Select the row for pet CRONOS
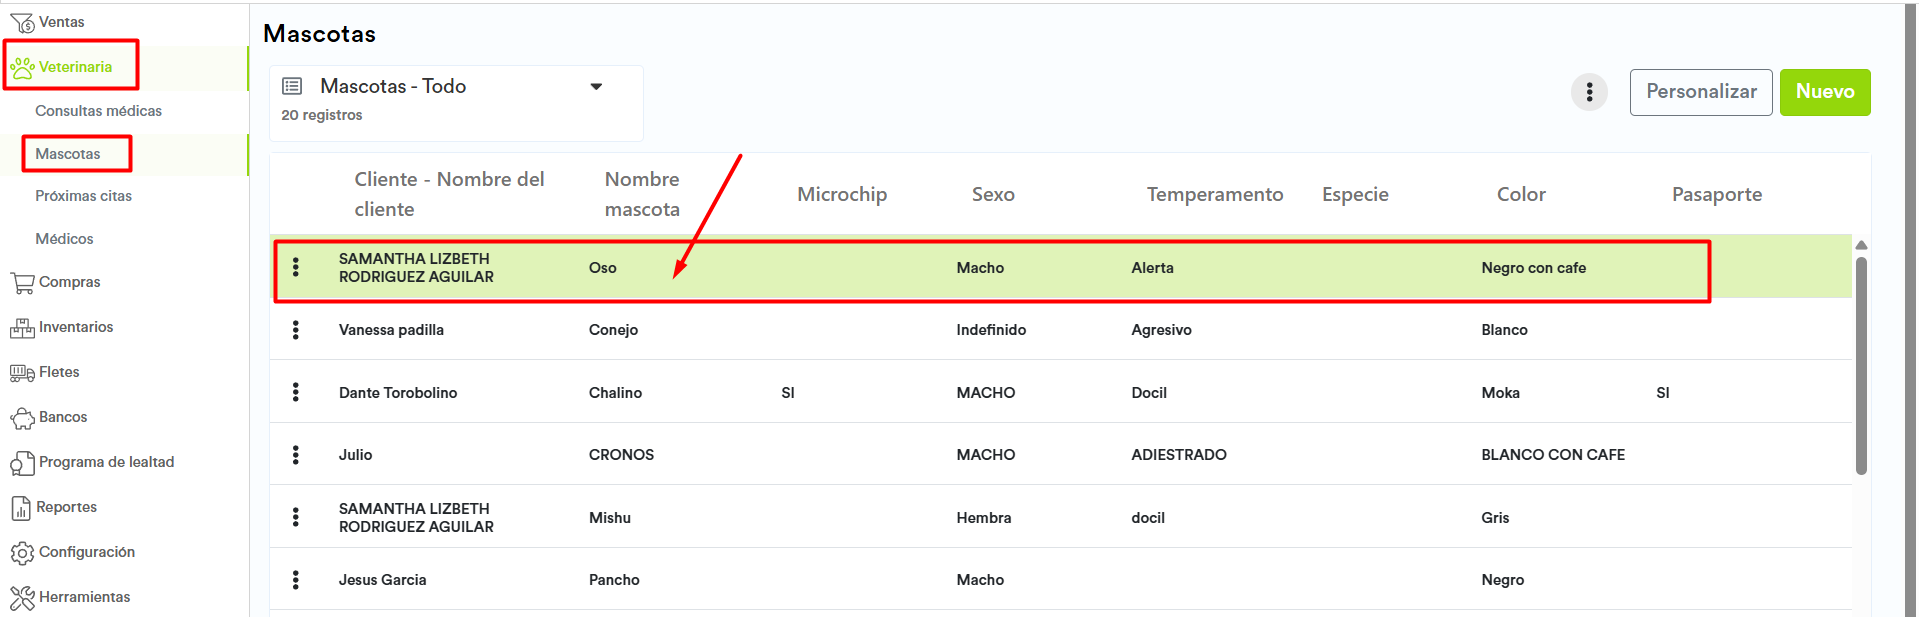 pyautogui.click(x=621, y=455)
